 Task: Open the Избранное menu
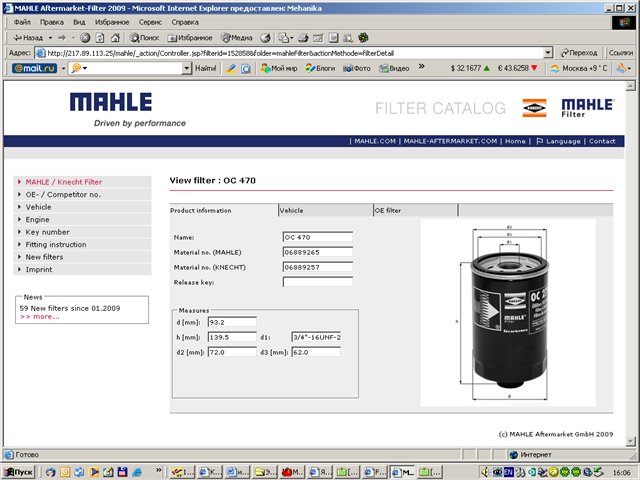pos(112,22)
